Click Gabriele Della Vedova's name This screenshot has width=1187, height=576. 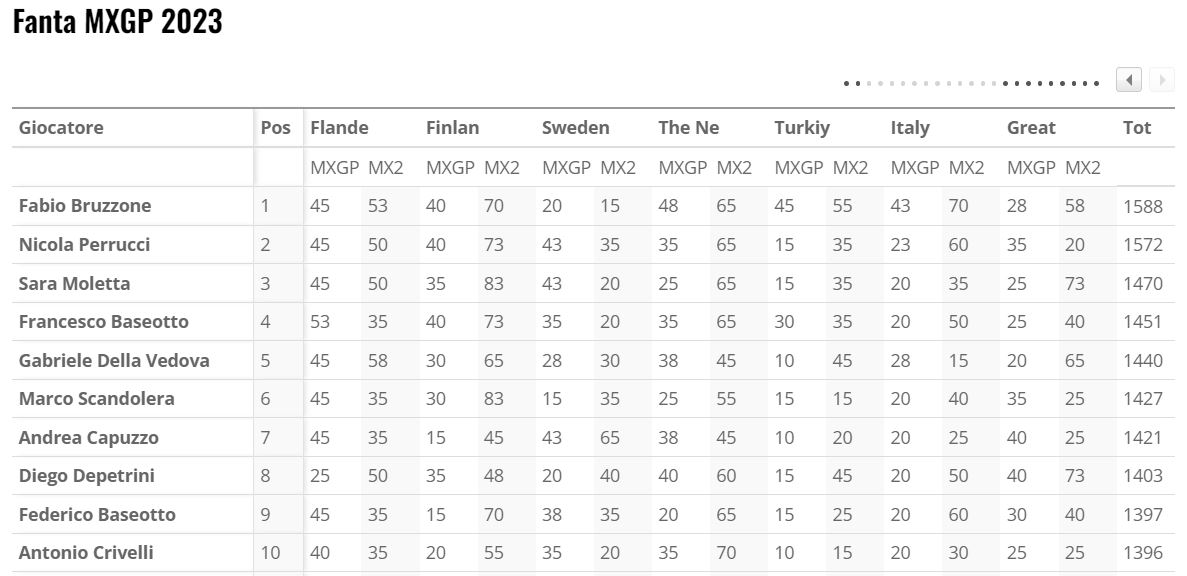tap(114, 360)
